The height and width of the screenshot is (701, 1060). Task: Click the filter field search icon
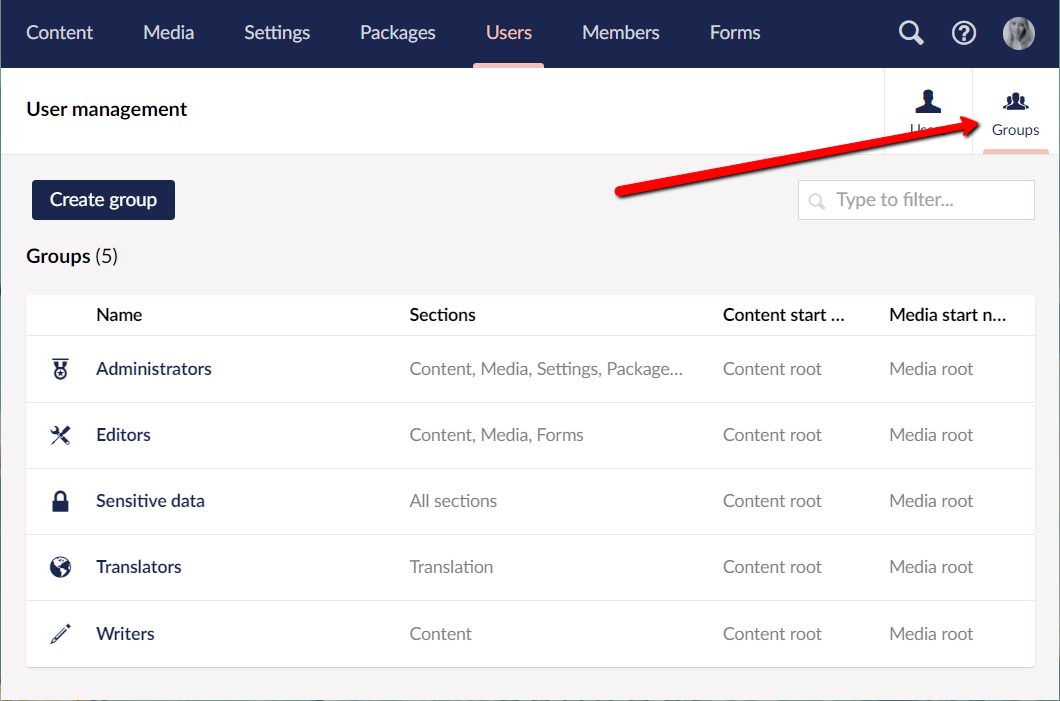817,201
